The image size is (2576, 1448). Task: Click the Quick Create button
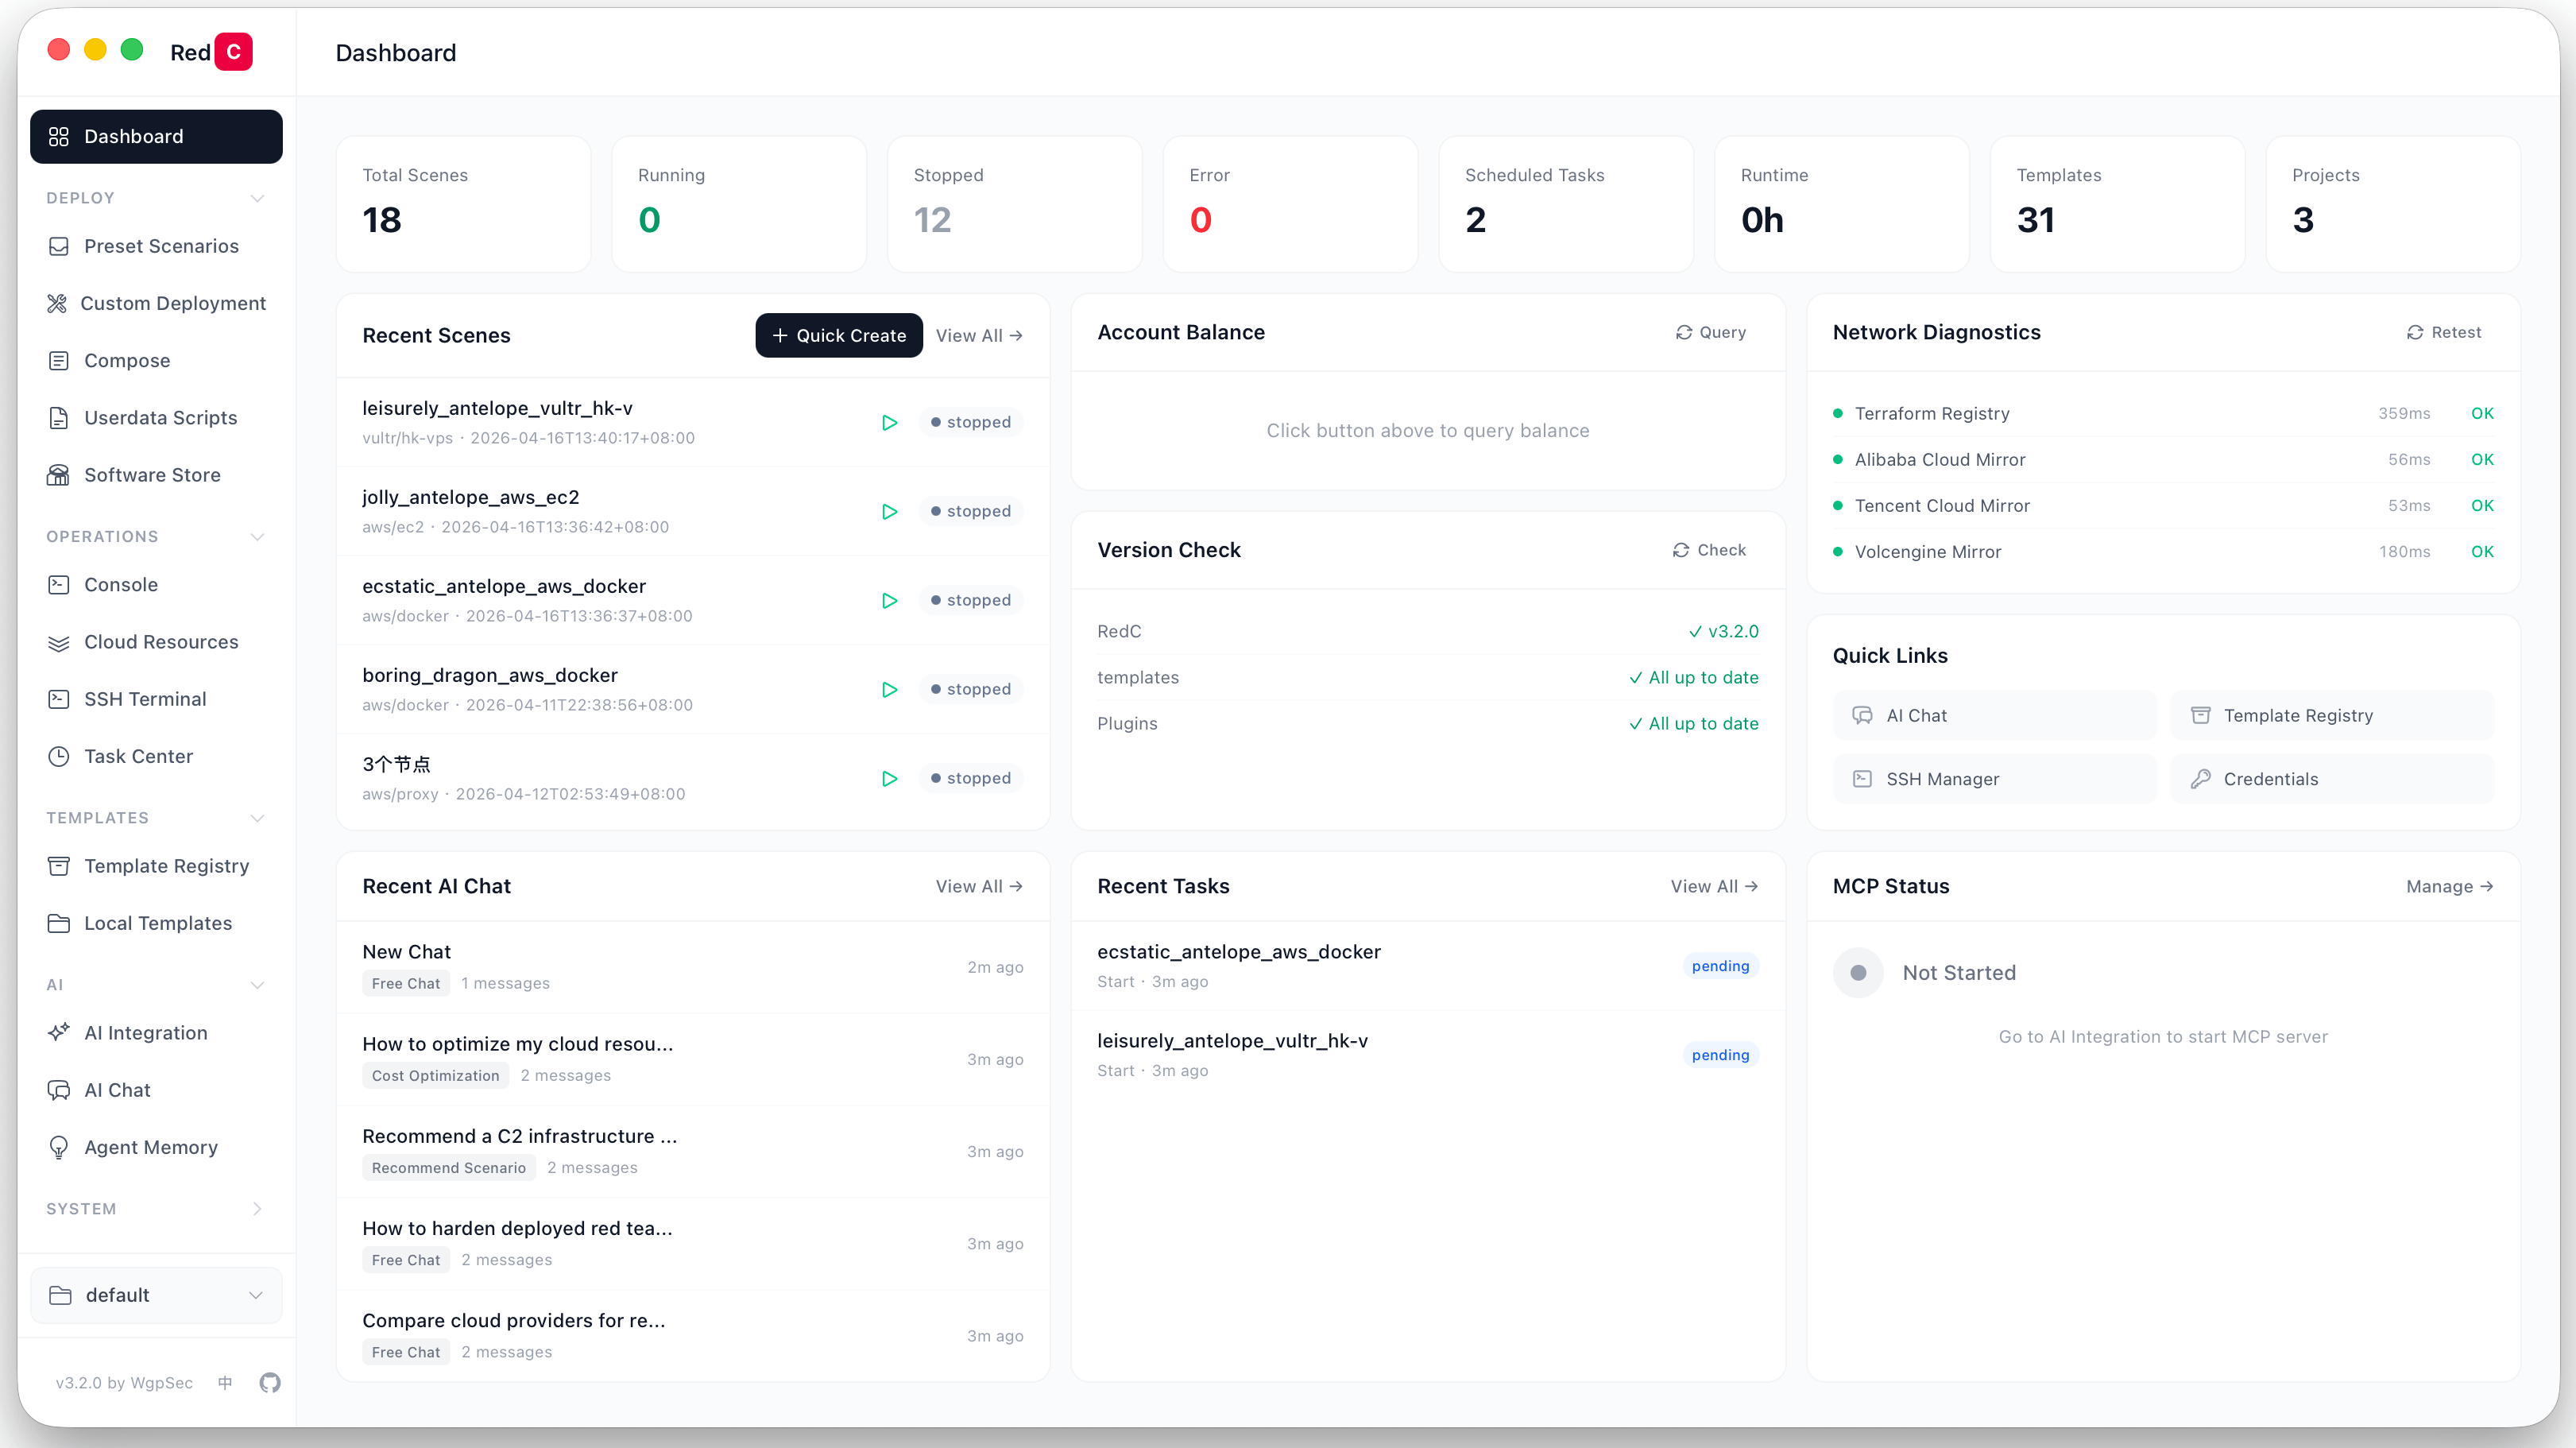(838, 335)
